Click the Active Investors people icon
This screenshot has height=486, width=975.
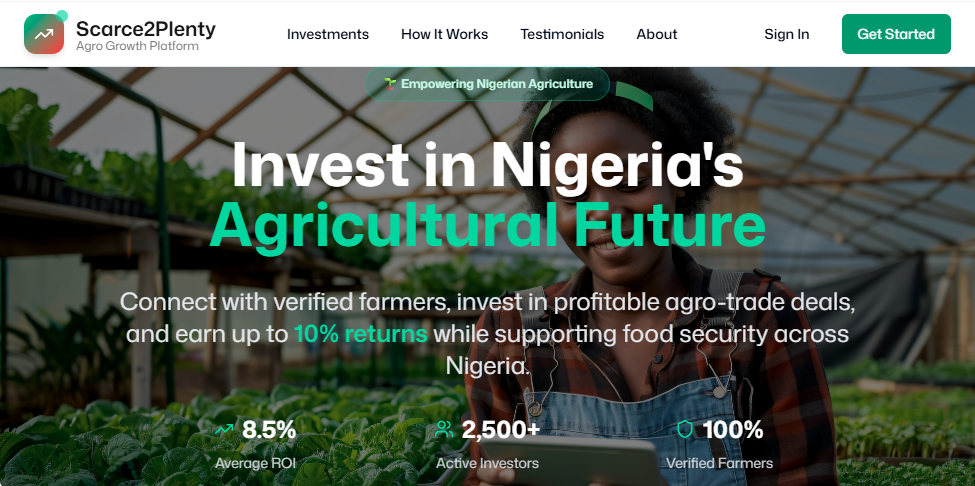tap(444, 430)
